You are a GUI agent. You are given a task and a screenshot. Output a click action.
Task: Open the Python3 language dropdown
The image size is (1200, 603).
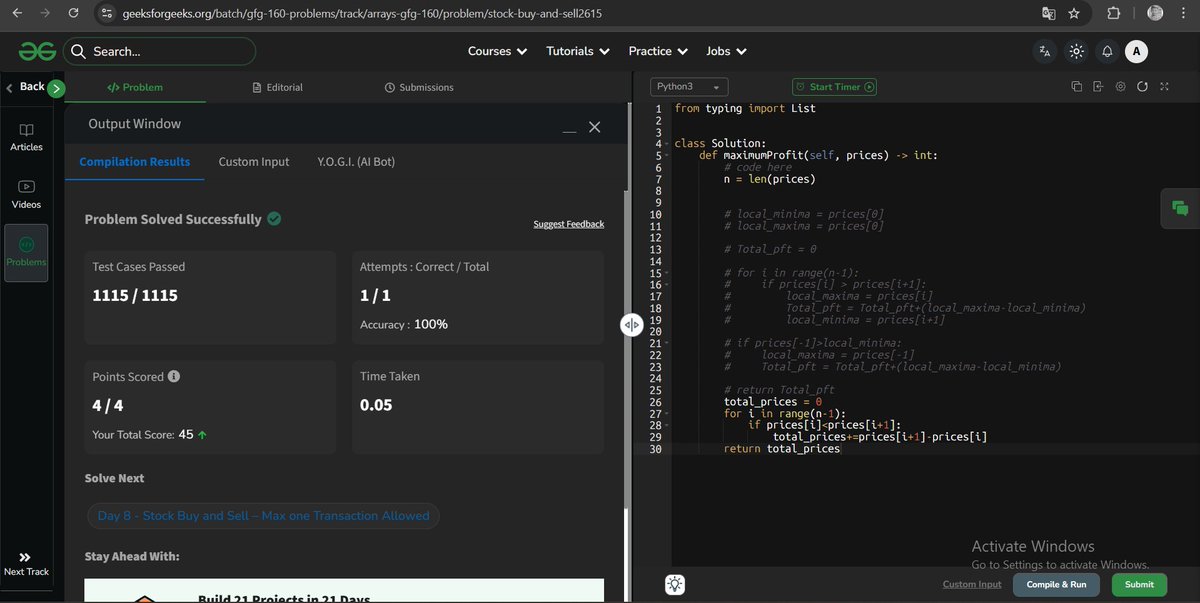click(x=689, y=87)
